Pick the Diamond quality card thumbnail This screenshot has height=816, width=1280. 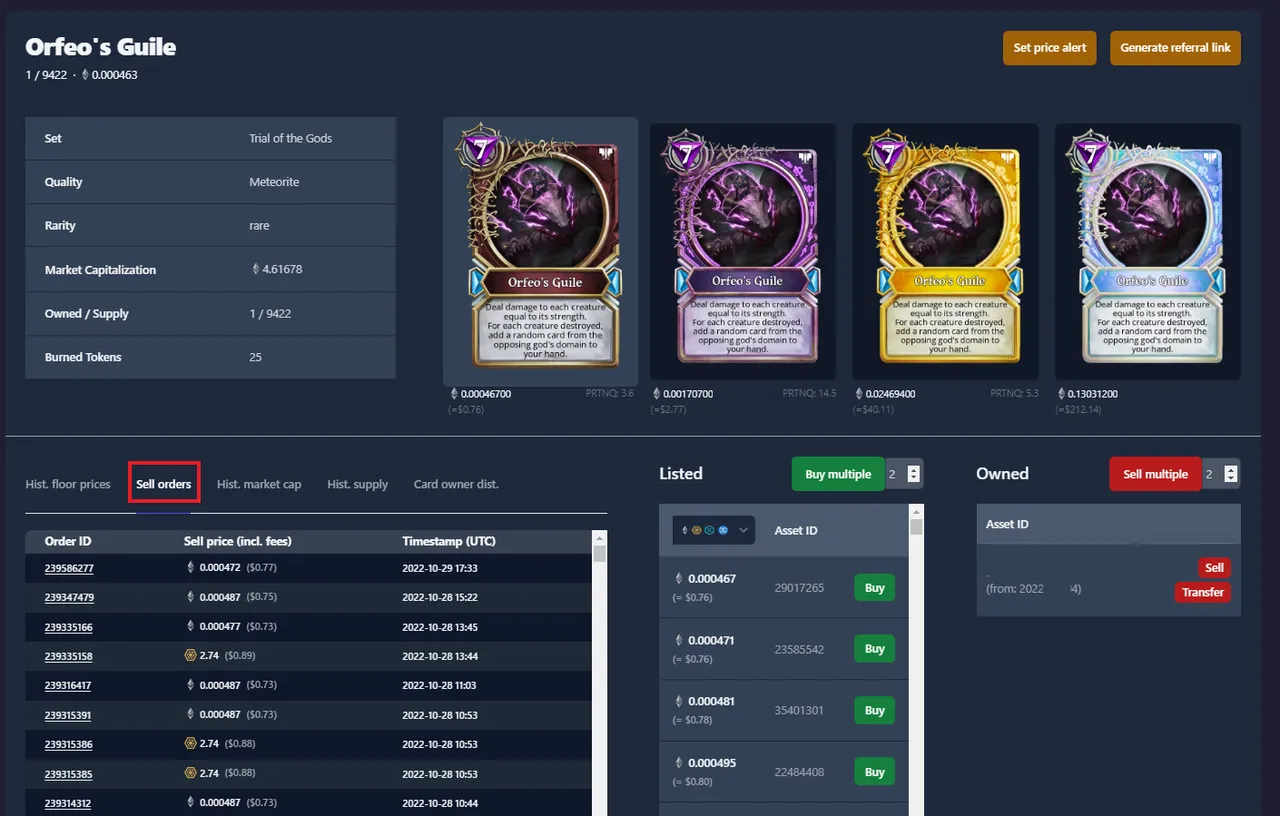pos(1147,252)
